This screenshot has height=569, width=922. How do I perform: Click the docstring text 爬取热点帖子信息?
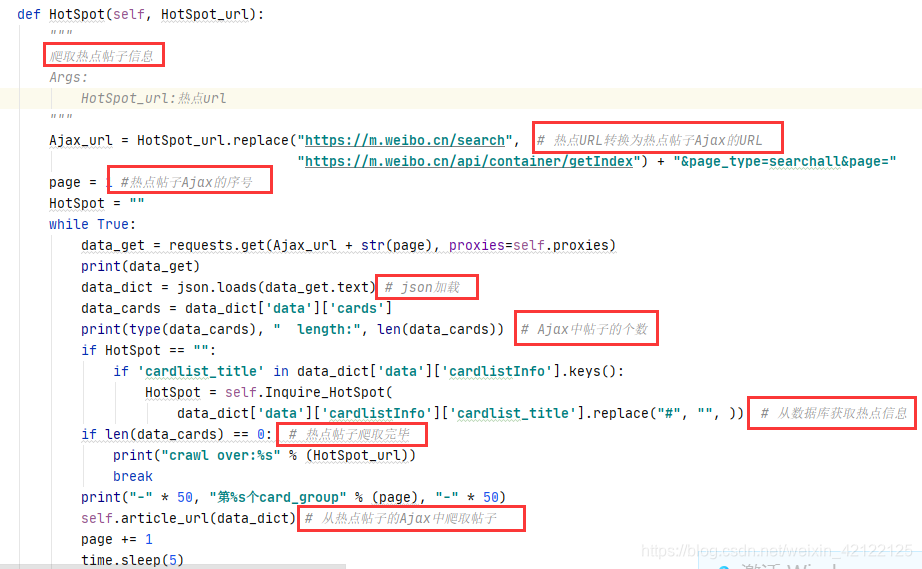(x=101, y=56)
